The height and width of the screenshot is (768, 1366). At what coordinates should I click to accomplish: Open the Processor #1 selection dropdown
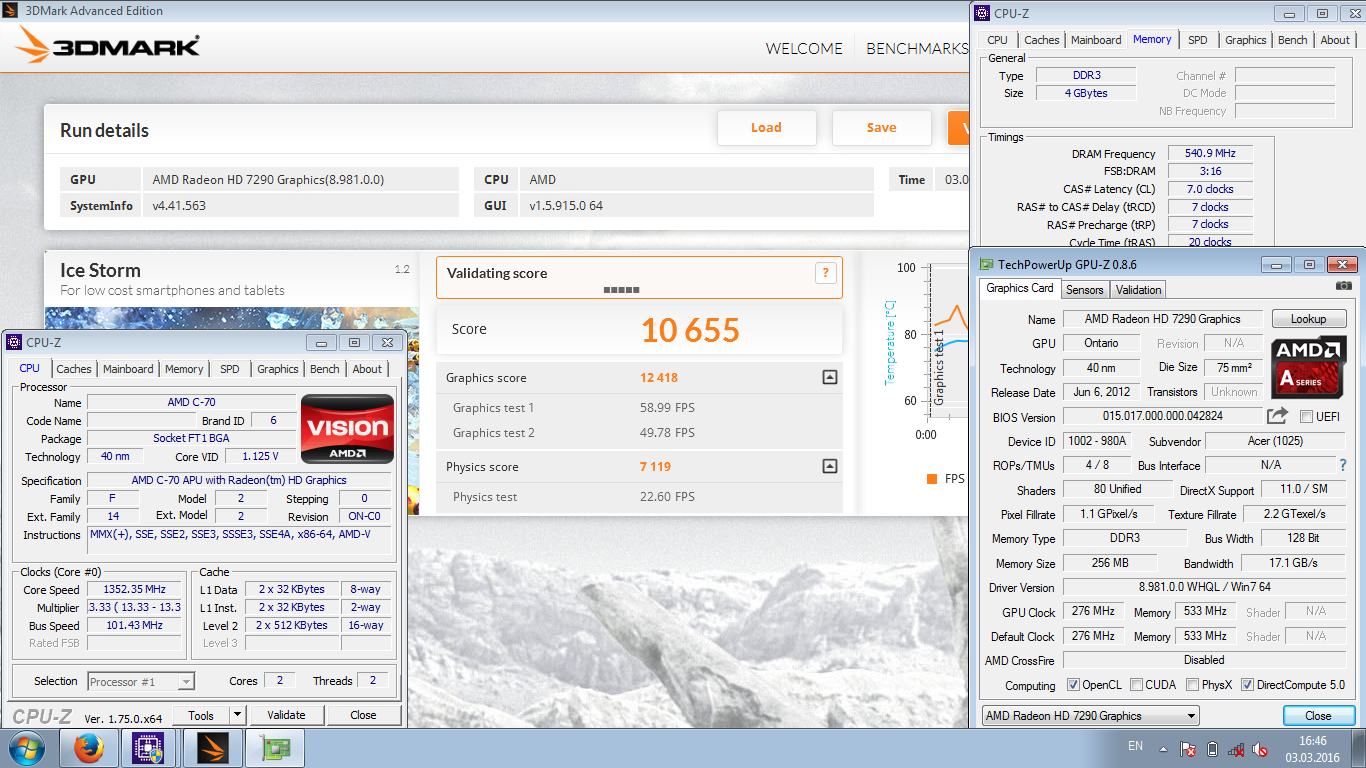pyautogui.click(x=141, y=681)
